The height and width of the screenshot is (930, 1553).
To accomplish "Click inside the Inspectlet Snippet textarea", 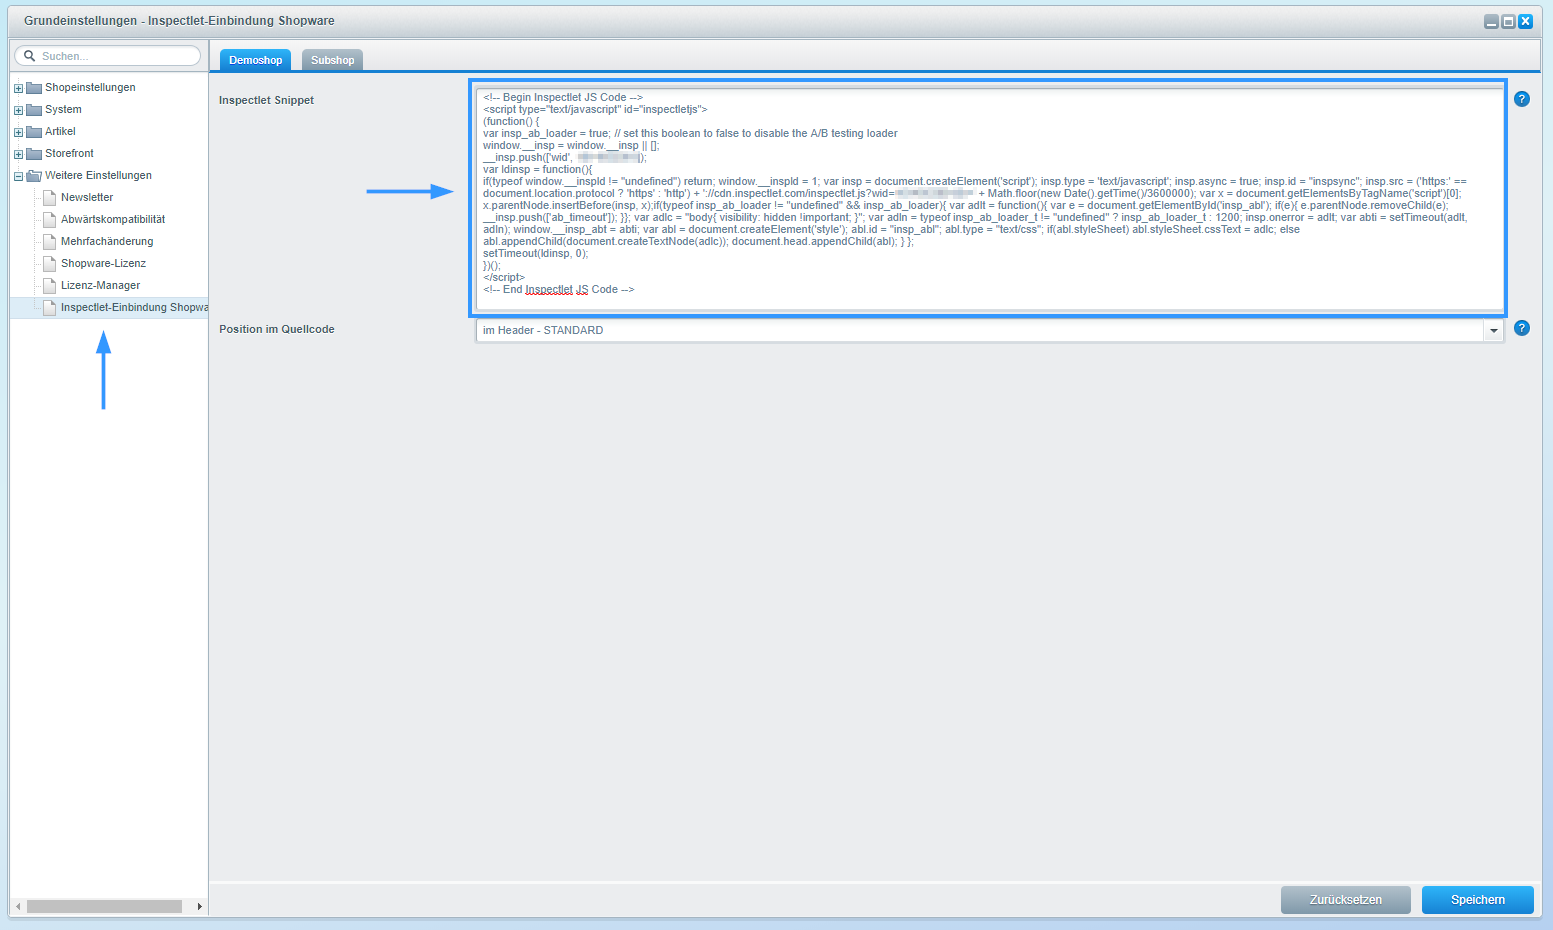I will tap(990, 199).
